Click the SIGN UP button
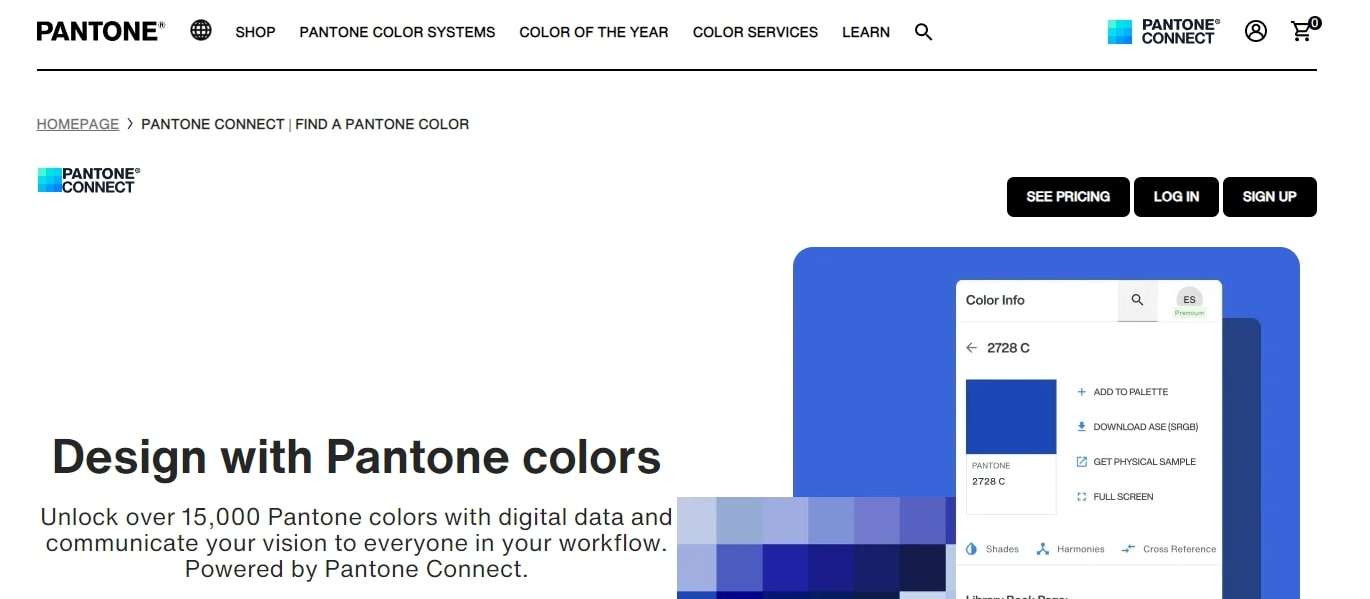The width and height of the screenshot is (1370, 599). (1269, 197)
